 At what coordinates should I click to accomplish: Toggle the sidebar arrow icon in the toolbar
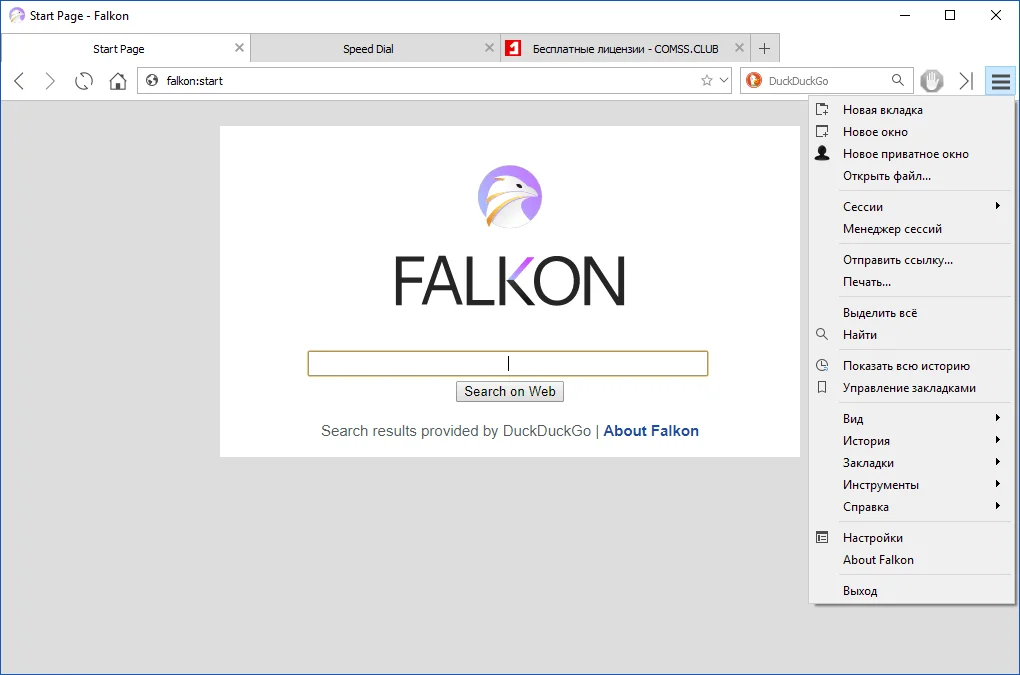(966, 81)
